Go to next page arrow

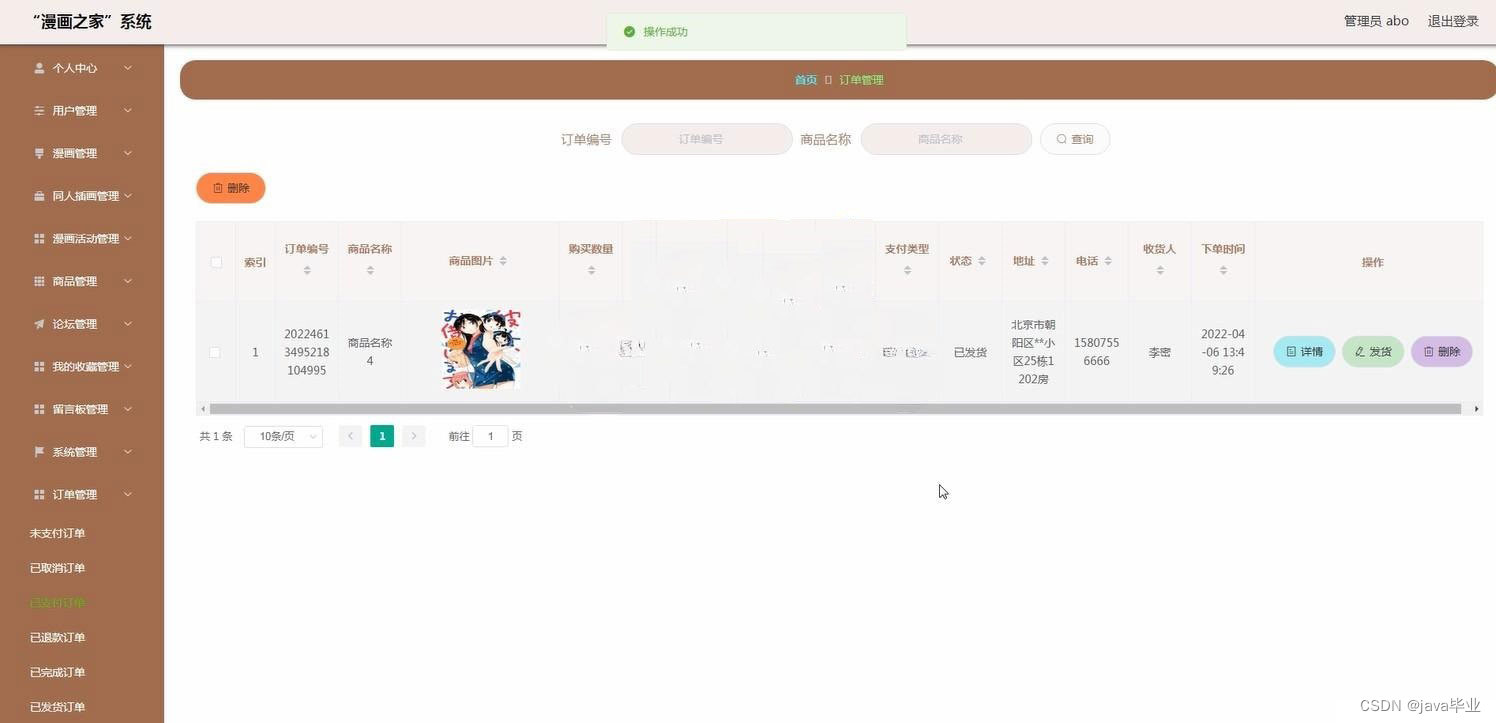[x=414, y=436]
